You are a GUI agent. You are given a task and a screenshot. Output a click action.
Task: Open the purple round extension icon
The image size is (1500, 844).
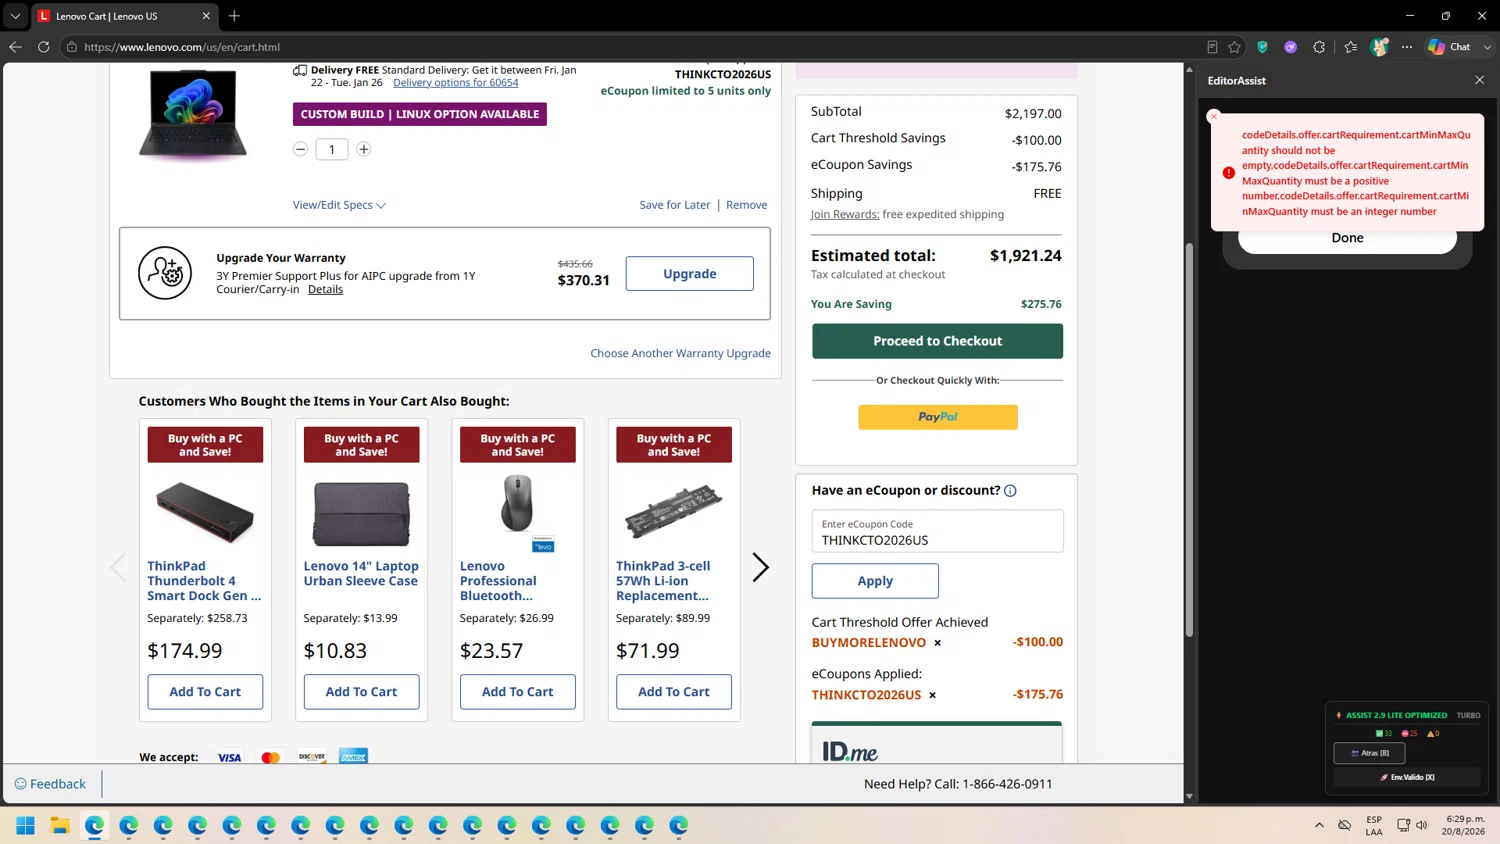[x=1291, y=47]
